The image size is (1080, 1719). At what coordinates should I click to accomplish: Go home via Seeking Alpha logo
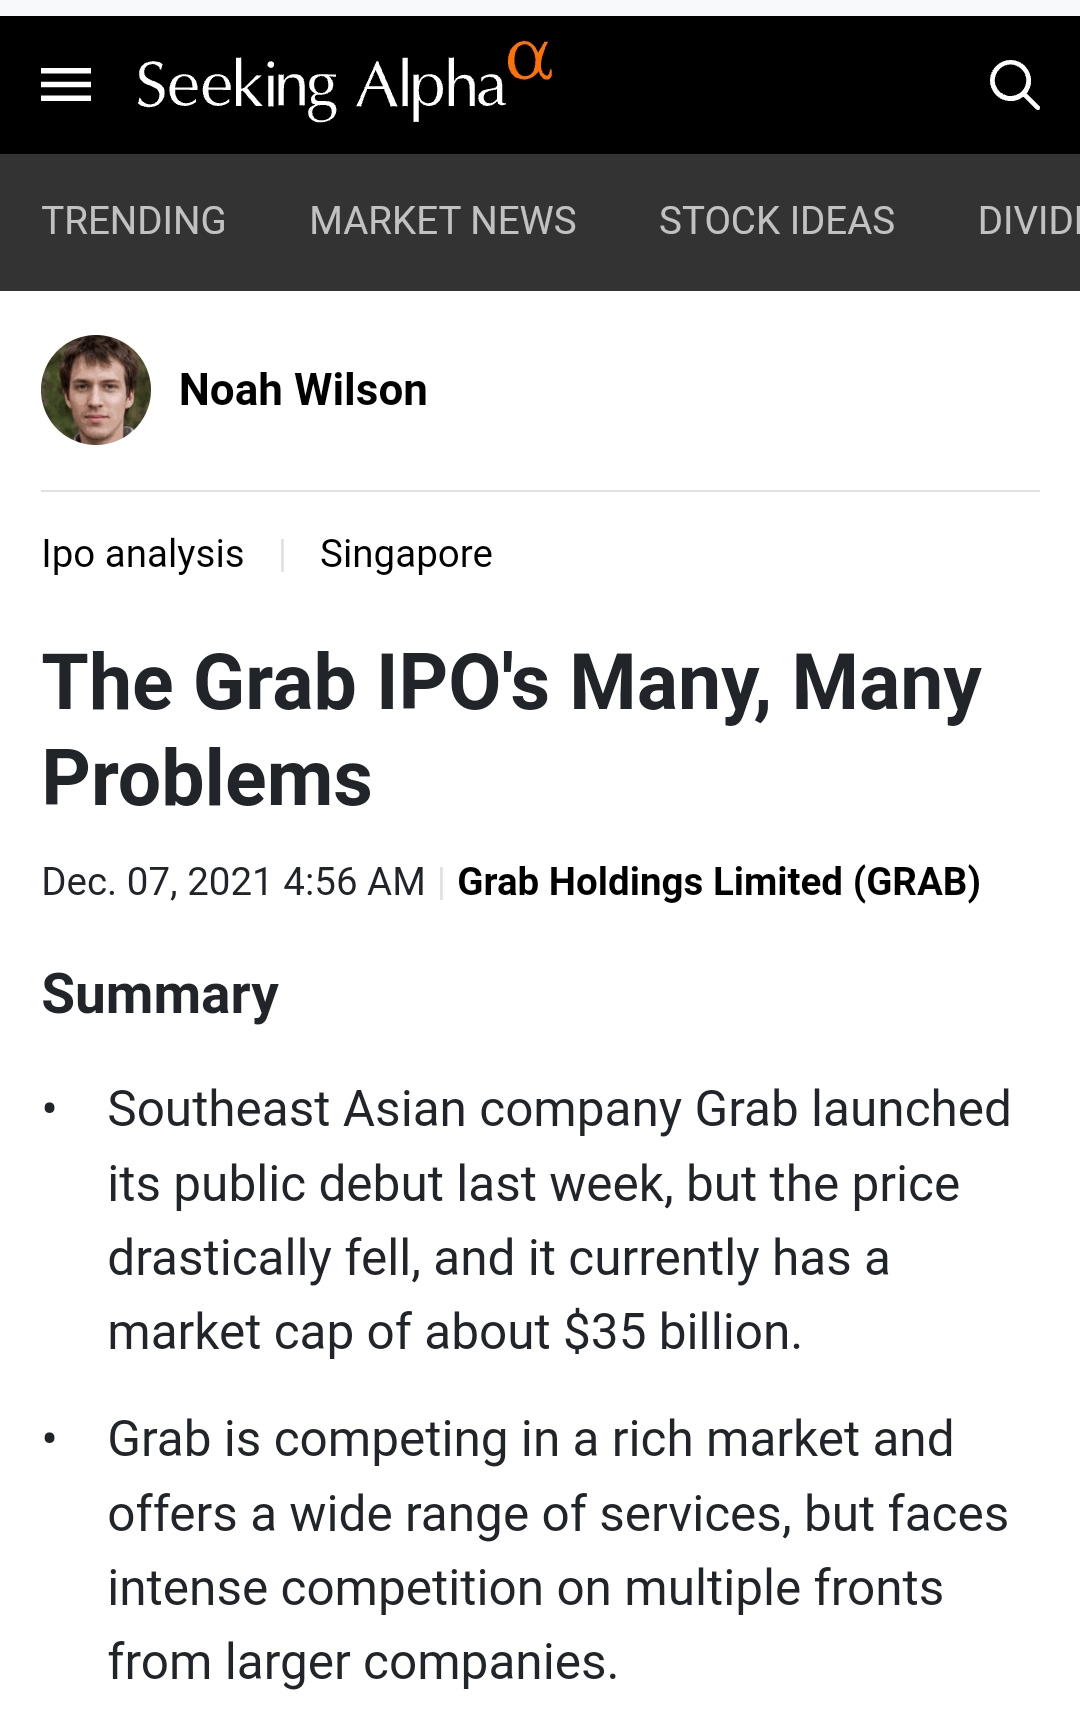pos(344,82)
